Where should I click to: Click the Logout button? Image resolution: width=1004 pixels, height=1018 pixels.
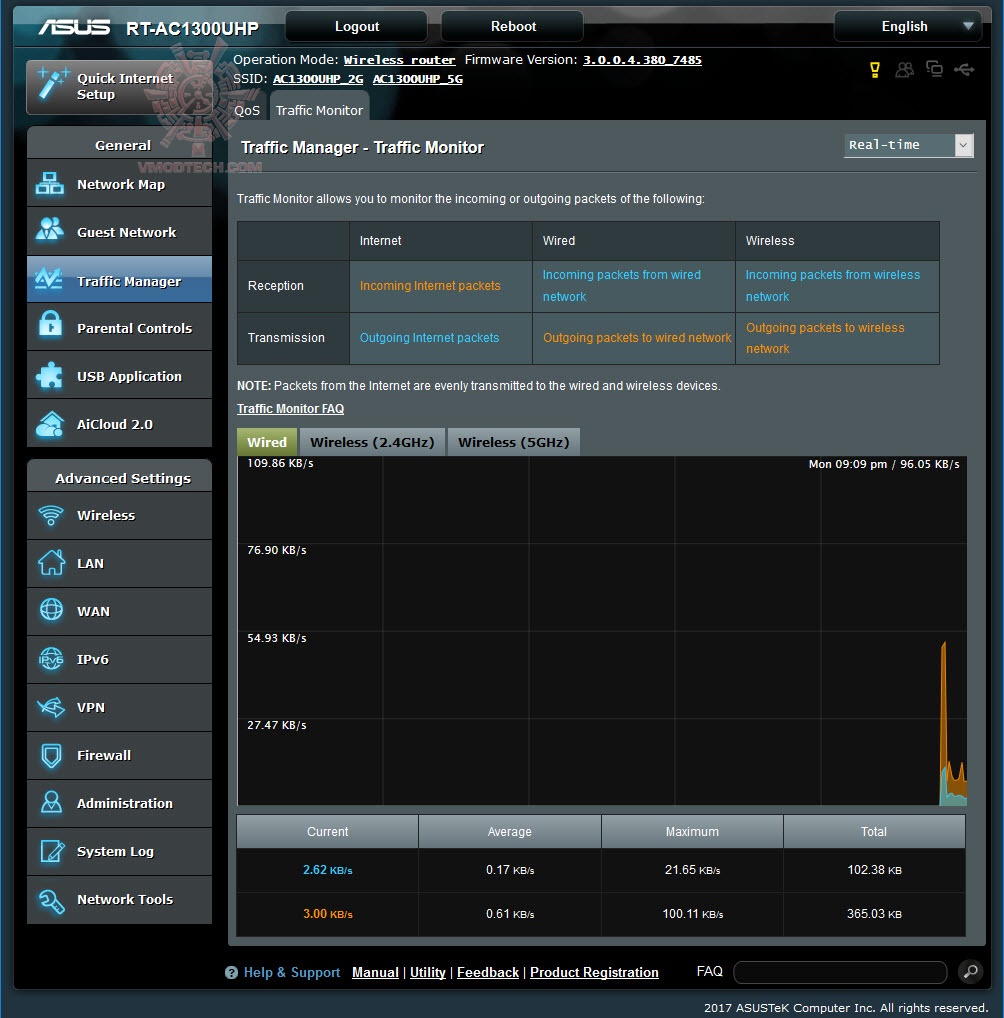357,26
